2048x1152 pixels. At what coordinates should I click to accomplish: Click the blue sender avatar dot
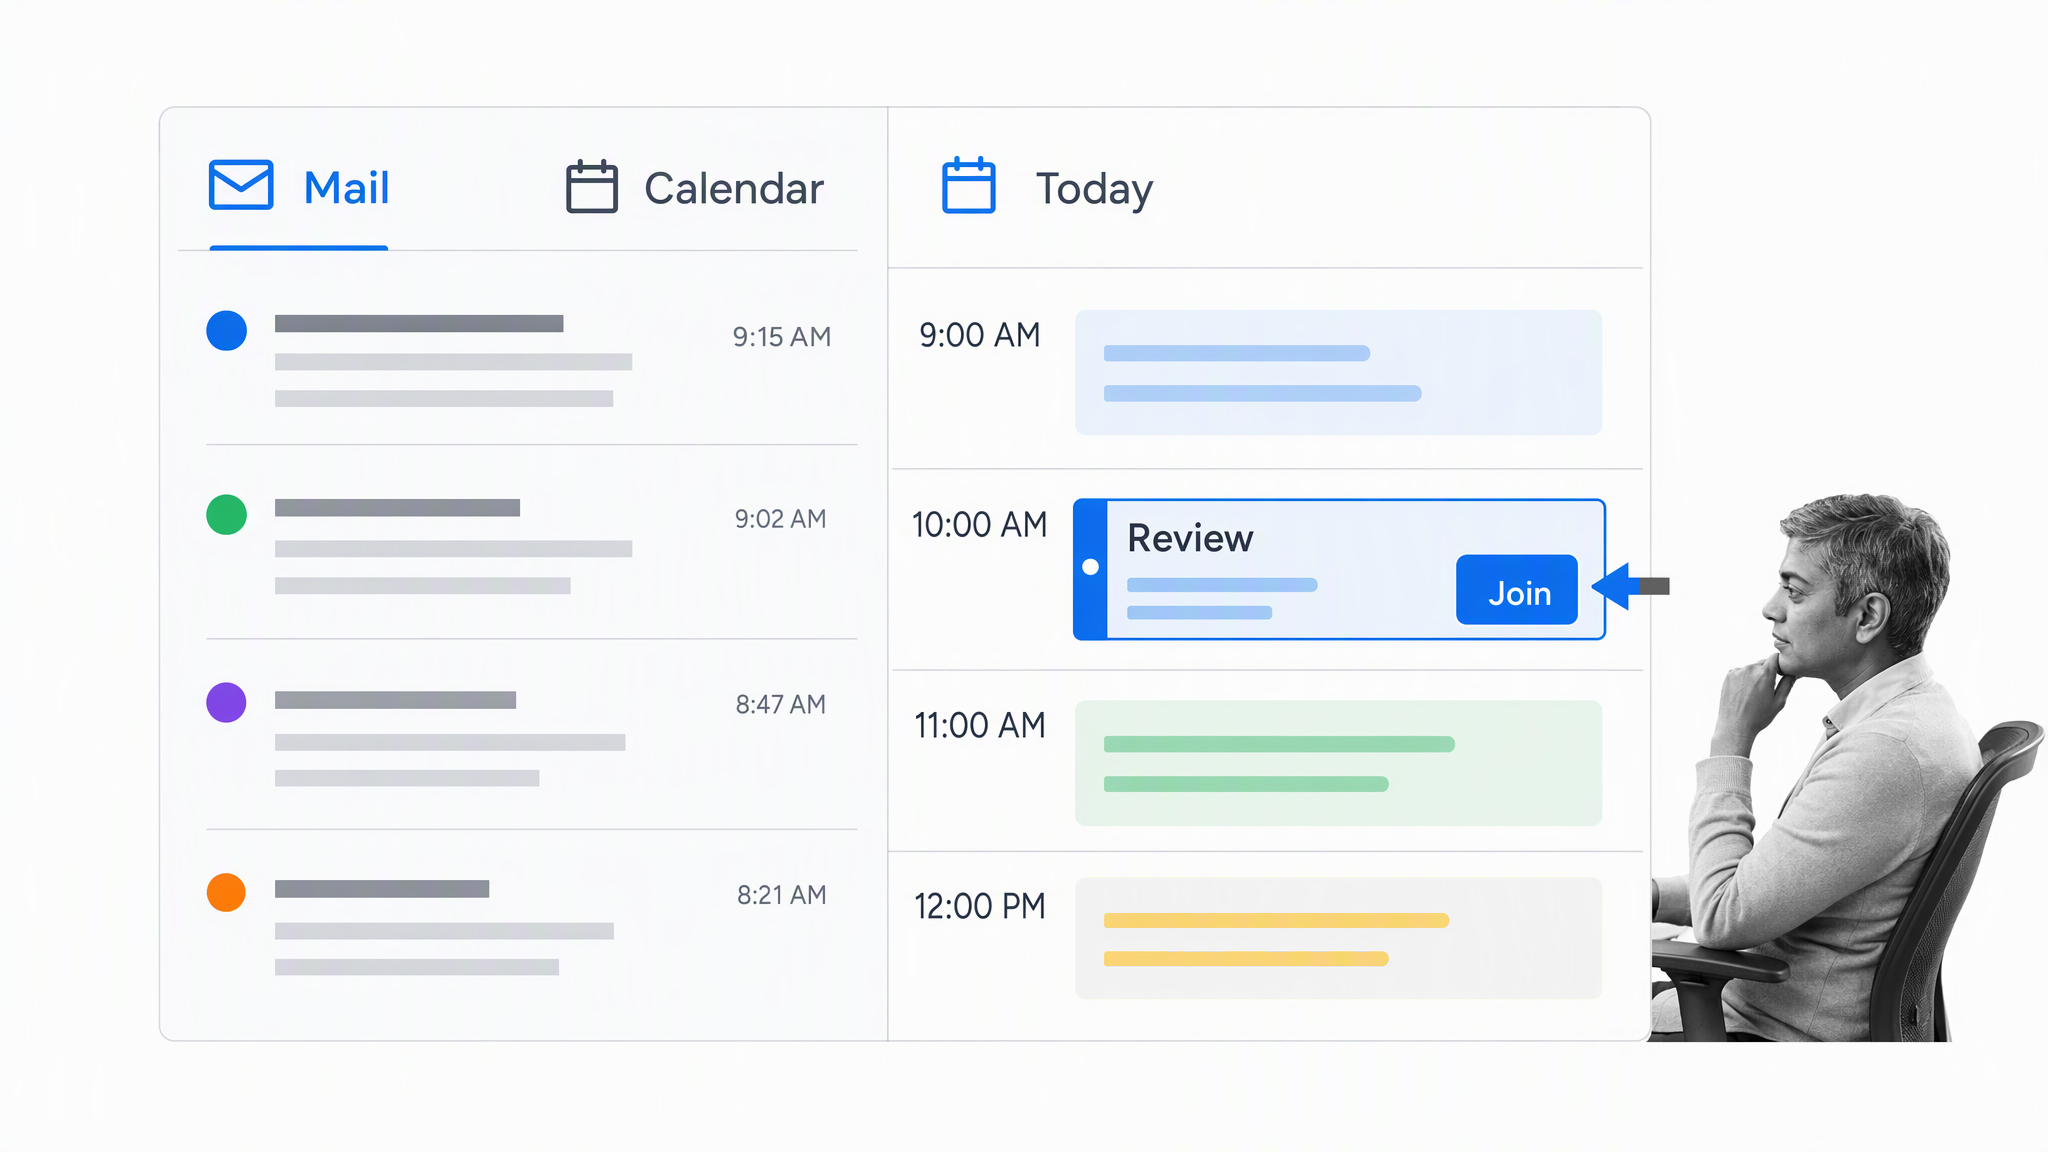coord(227,331)
